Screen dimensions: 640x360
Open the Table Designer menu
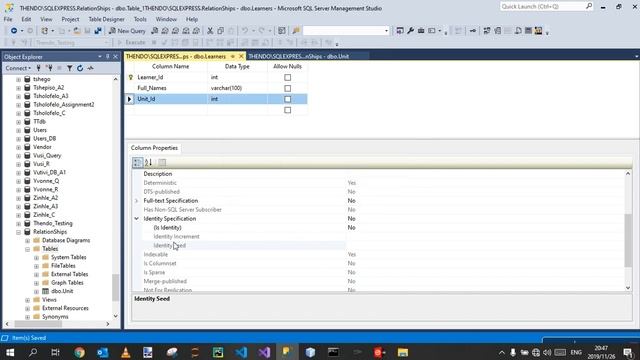(107, 19)
